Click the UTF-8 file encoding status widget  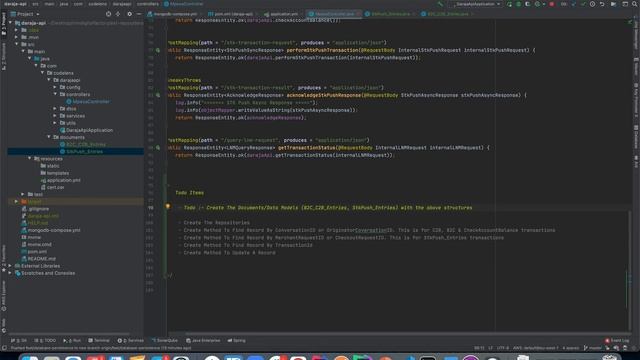click(502, 348)
